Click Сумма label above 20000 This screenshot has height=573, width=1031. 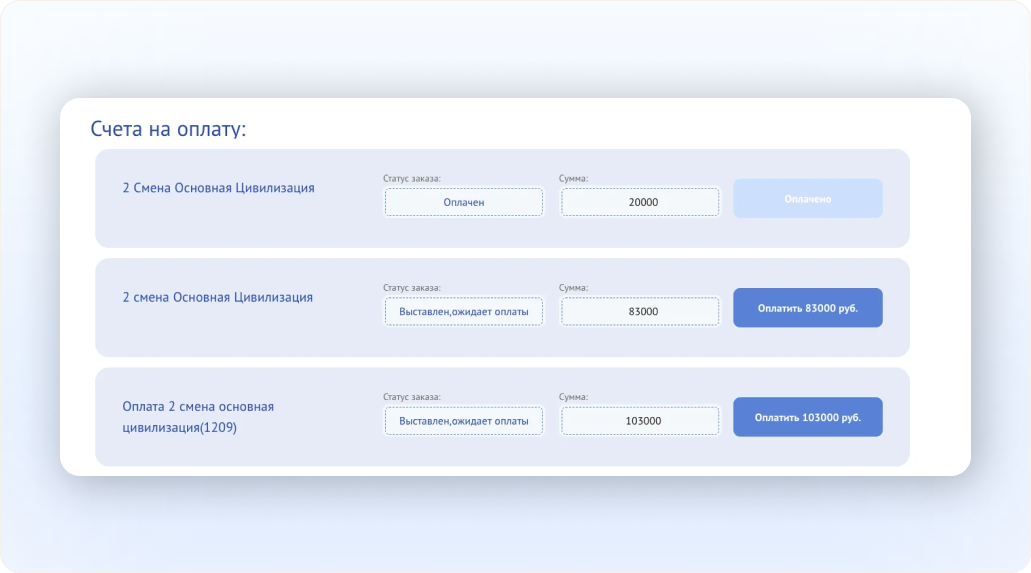tap(573, 178)
